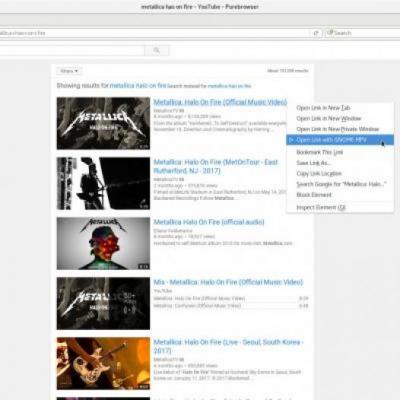Click the Live Seoul guitar thumbnail
The height and width of the screenshot is (400, 400).
pyautogui.click(x=103, y=363)
